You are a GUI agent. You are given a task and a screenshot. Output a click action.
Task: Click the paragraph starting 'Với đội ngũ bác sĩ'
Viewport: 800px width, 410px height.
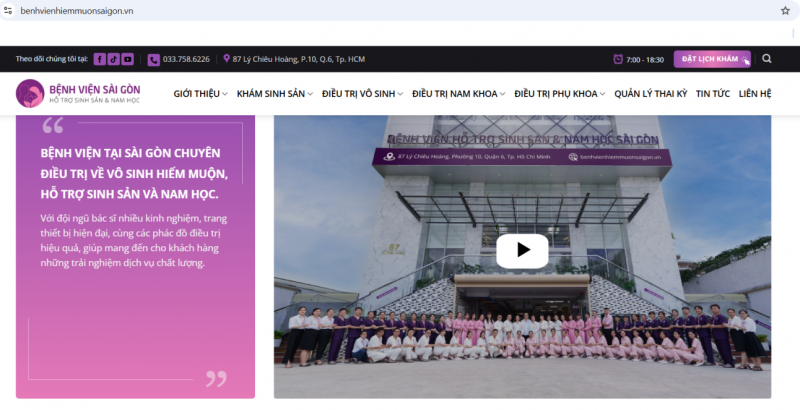pos(134,241)
